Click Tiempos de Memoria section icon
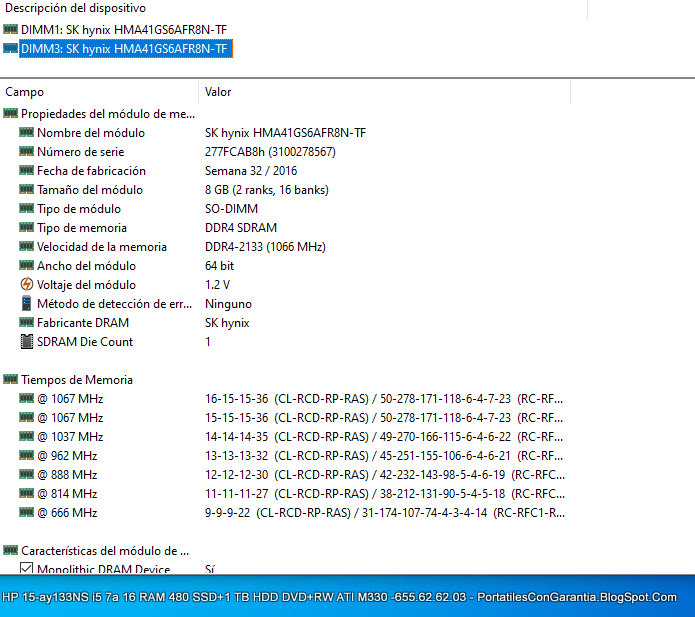 [x=11, y=380]
